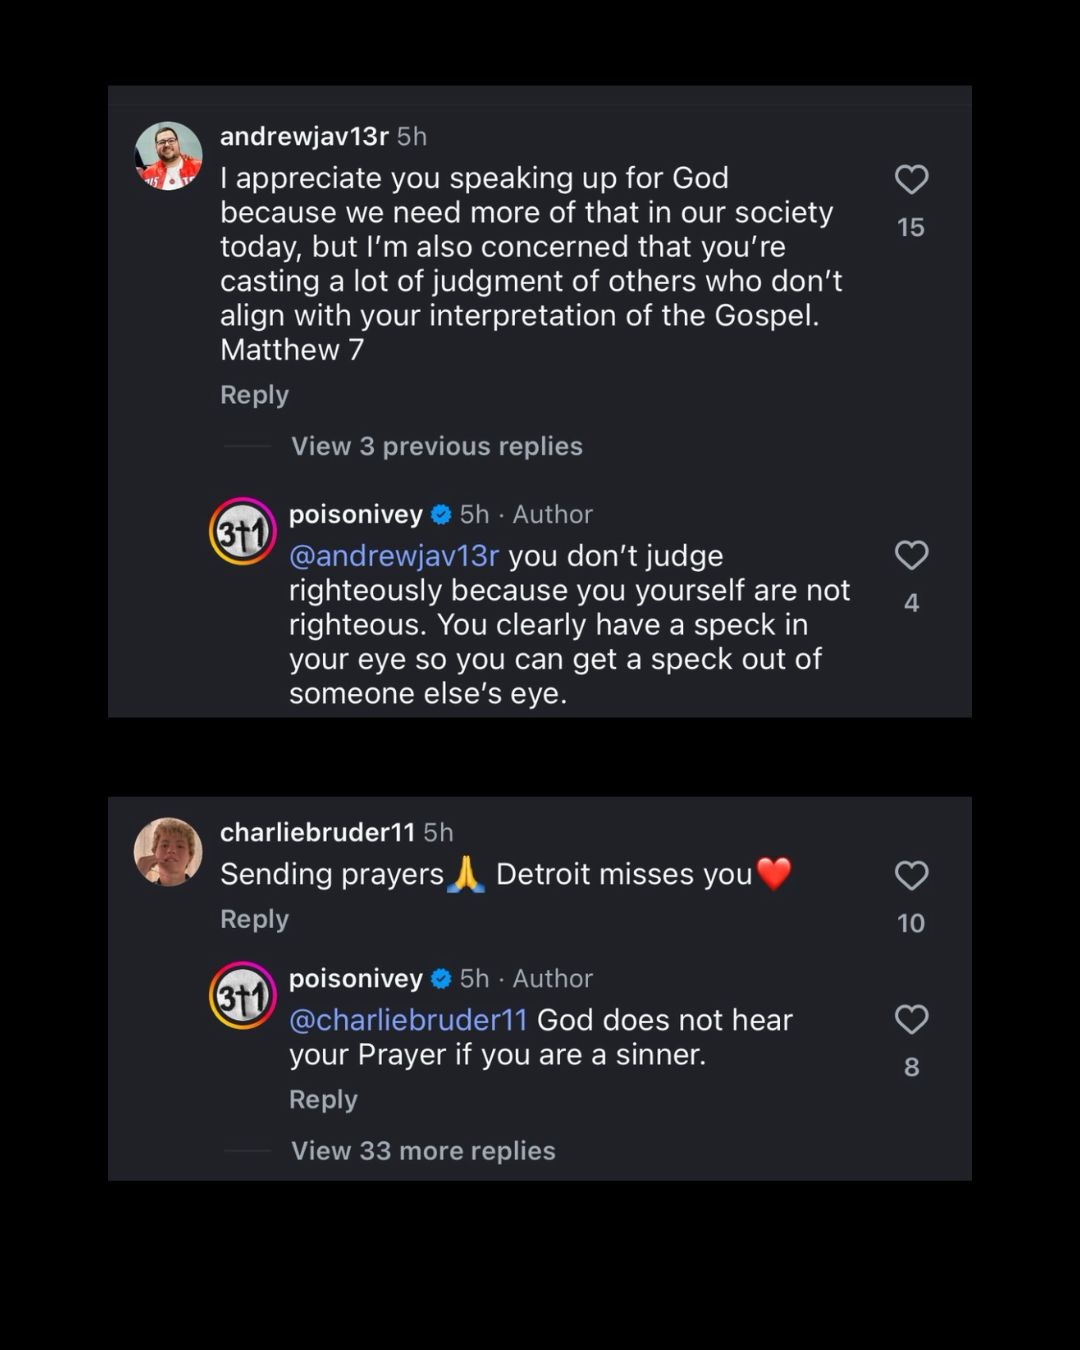Like andrewjav13r's comment with the heart icon

[x=911, y=180]
